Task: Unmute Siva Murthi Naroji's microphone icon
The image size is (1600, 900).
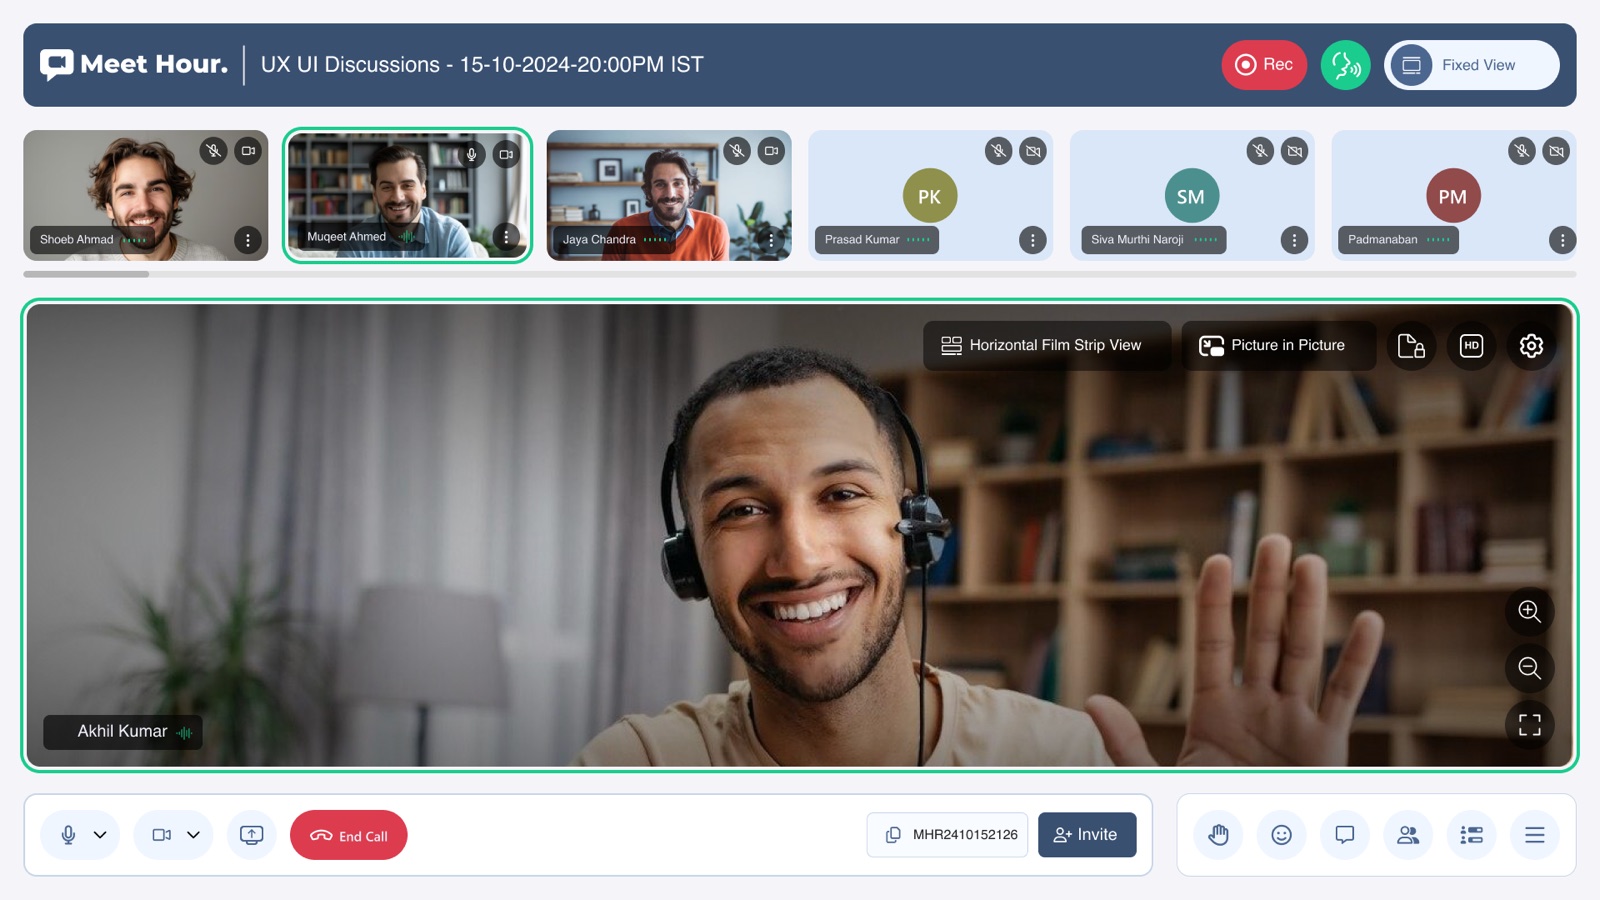Action: pyautogui.click(x=1260, y=151)
